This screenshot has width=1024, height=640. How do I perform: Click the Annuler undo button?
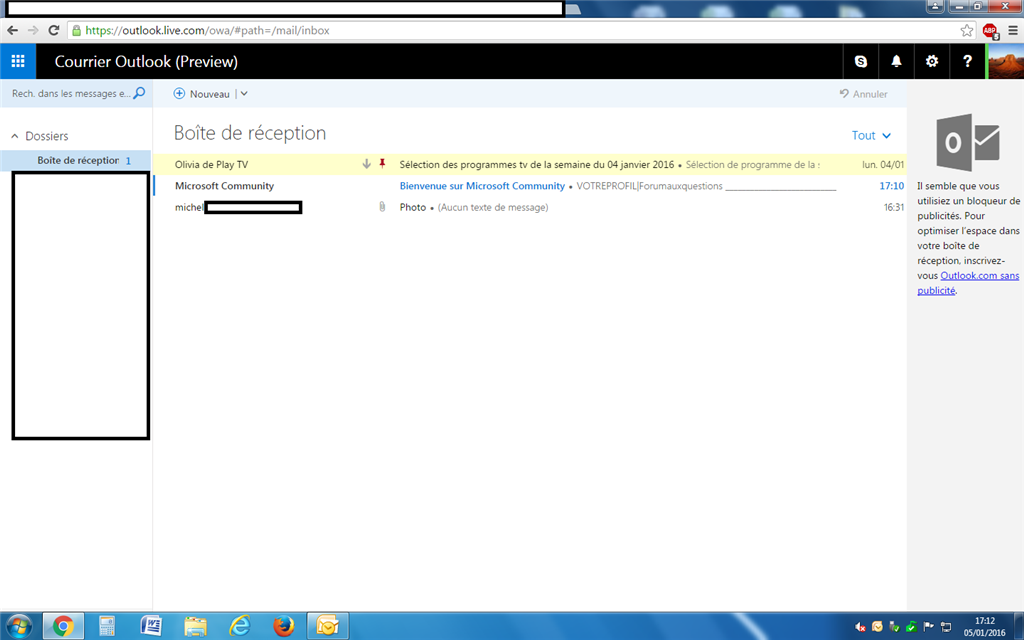tap(863, 94)
